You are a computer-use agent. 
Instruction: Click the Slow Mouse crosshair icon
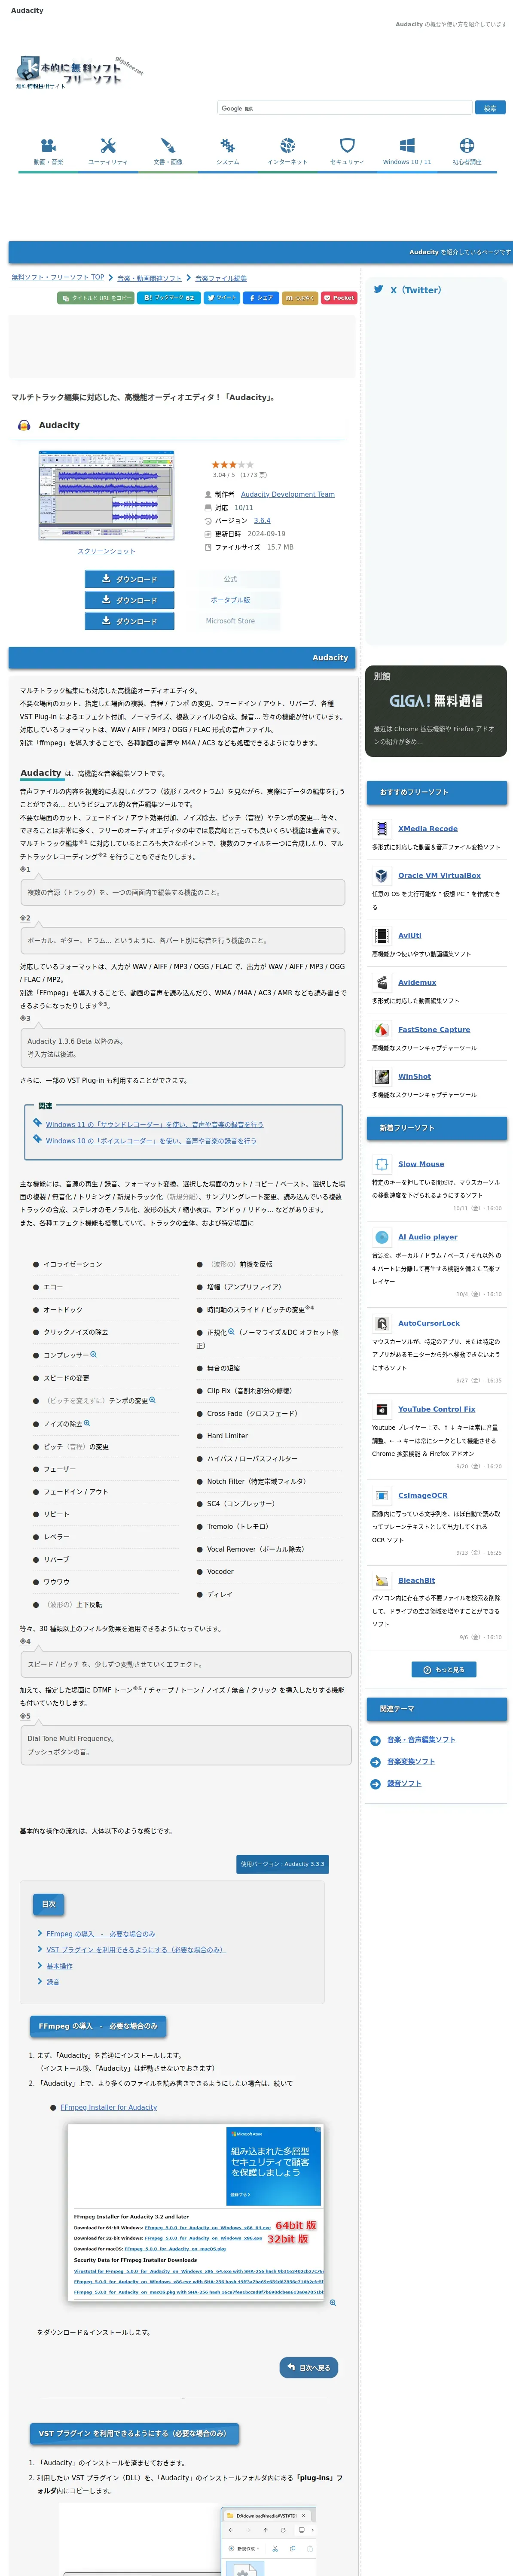(381, 1163)
